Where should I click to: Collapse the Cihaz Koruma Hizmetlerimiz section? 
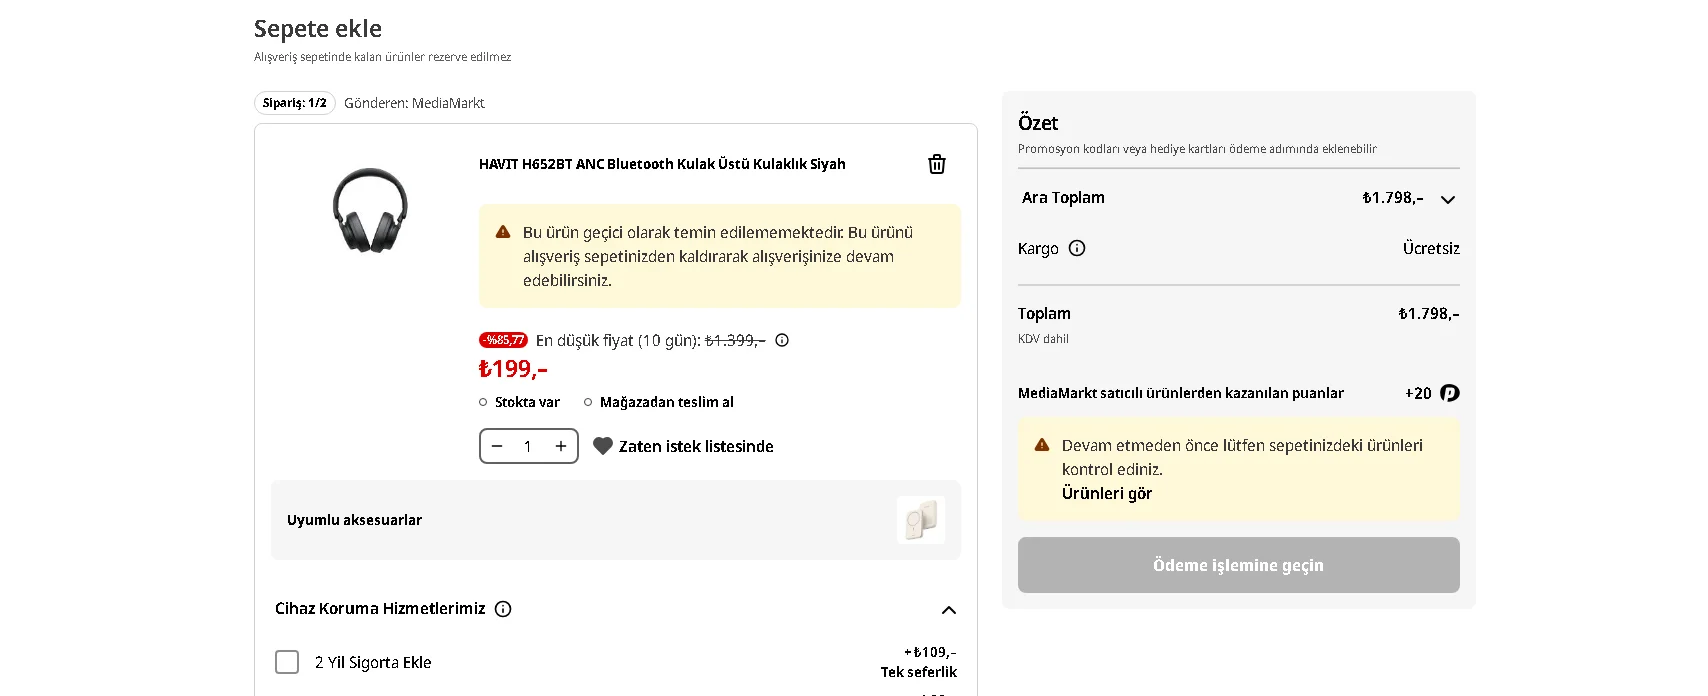tap(949, 609)
